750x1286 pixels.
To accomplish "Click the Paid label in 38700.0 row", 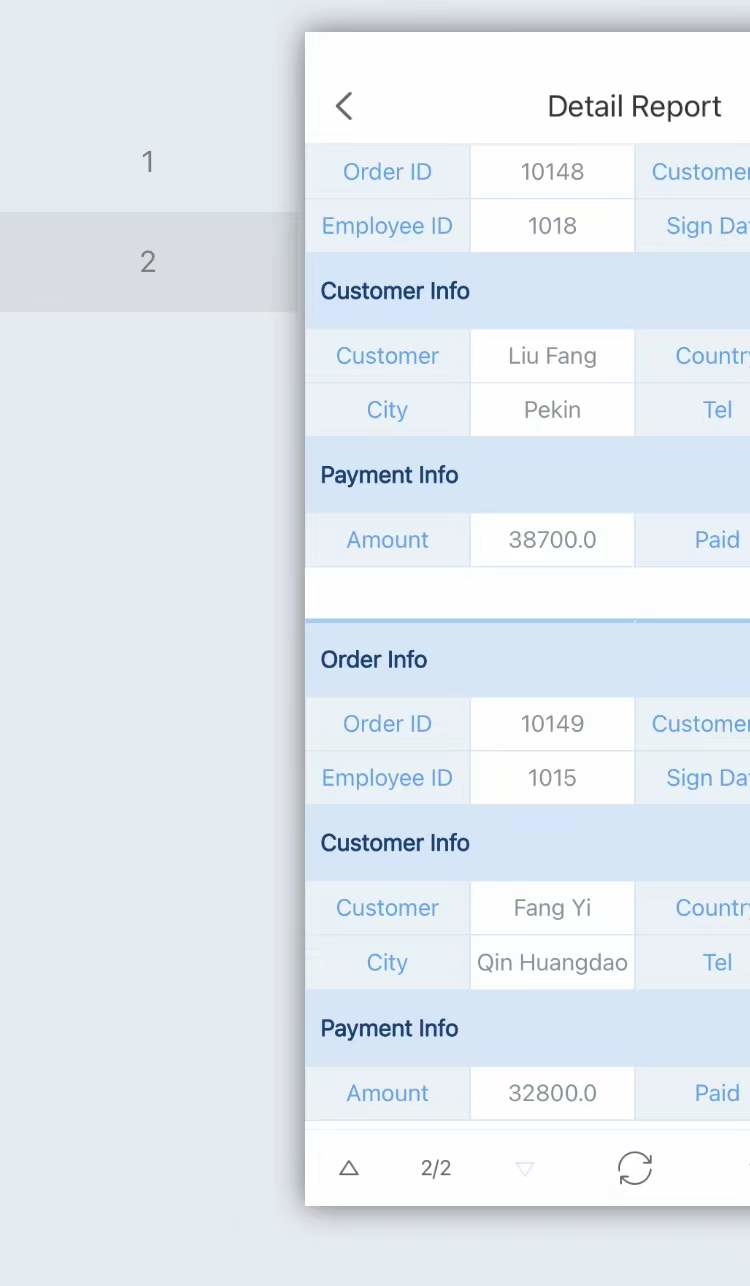I will (717, 540).
